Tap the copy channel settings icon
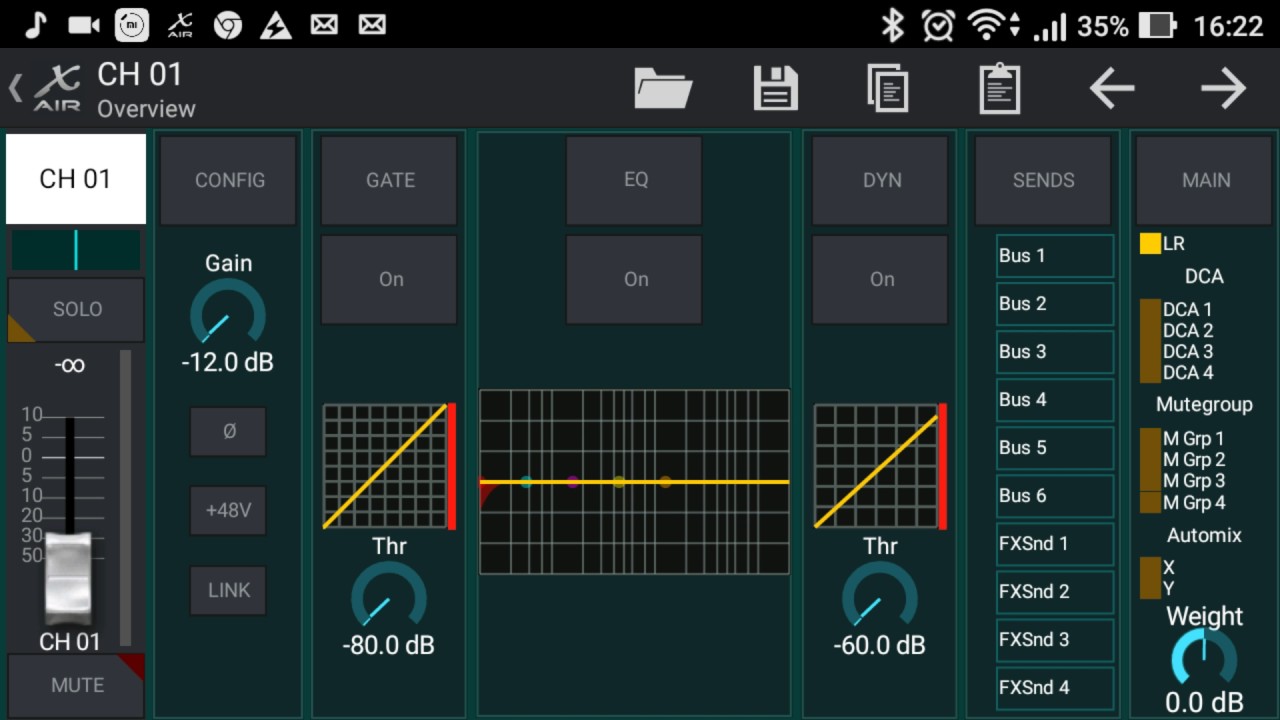The width and height of the screenshot is (1280, 720). coord(888,88)
